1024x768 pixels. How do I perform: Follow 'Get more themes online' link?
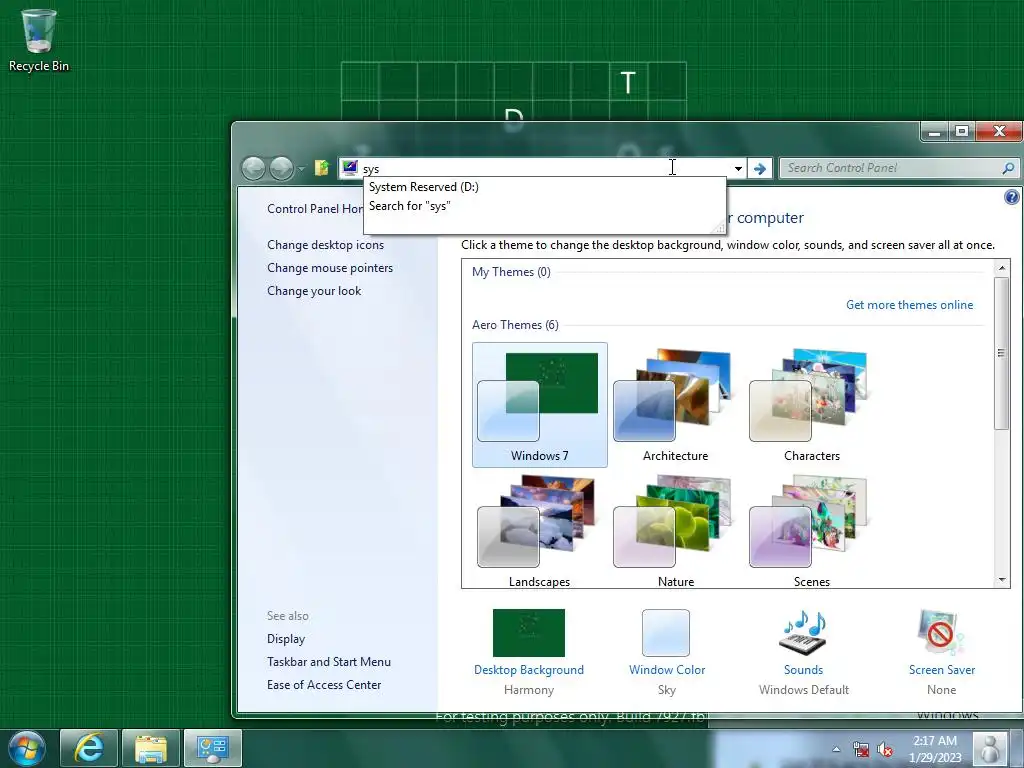[x=909, y=305]
